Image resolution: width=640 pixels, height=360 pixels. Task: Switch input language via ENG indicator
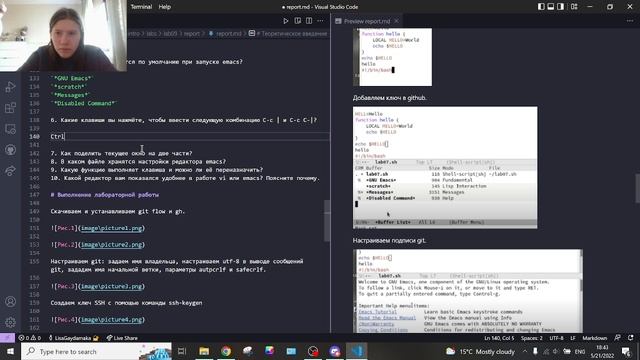click(580, 351)
